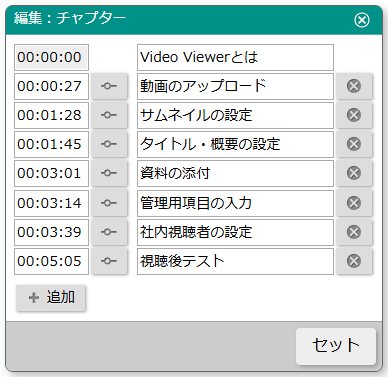Viewport: 388px width, 377px height.
Task: Click the set-time icon beside 00:01:28
Action: point(109,115)
